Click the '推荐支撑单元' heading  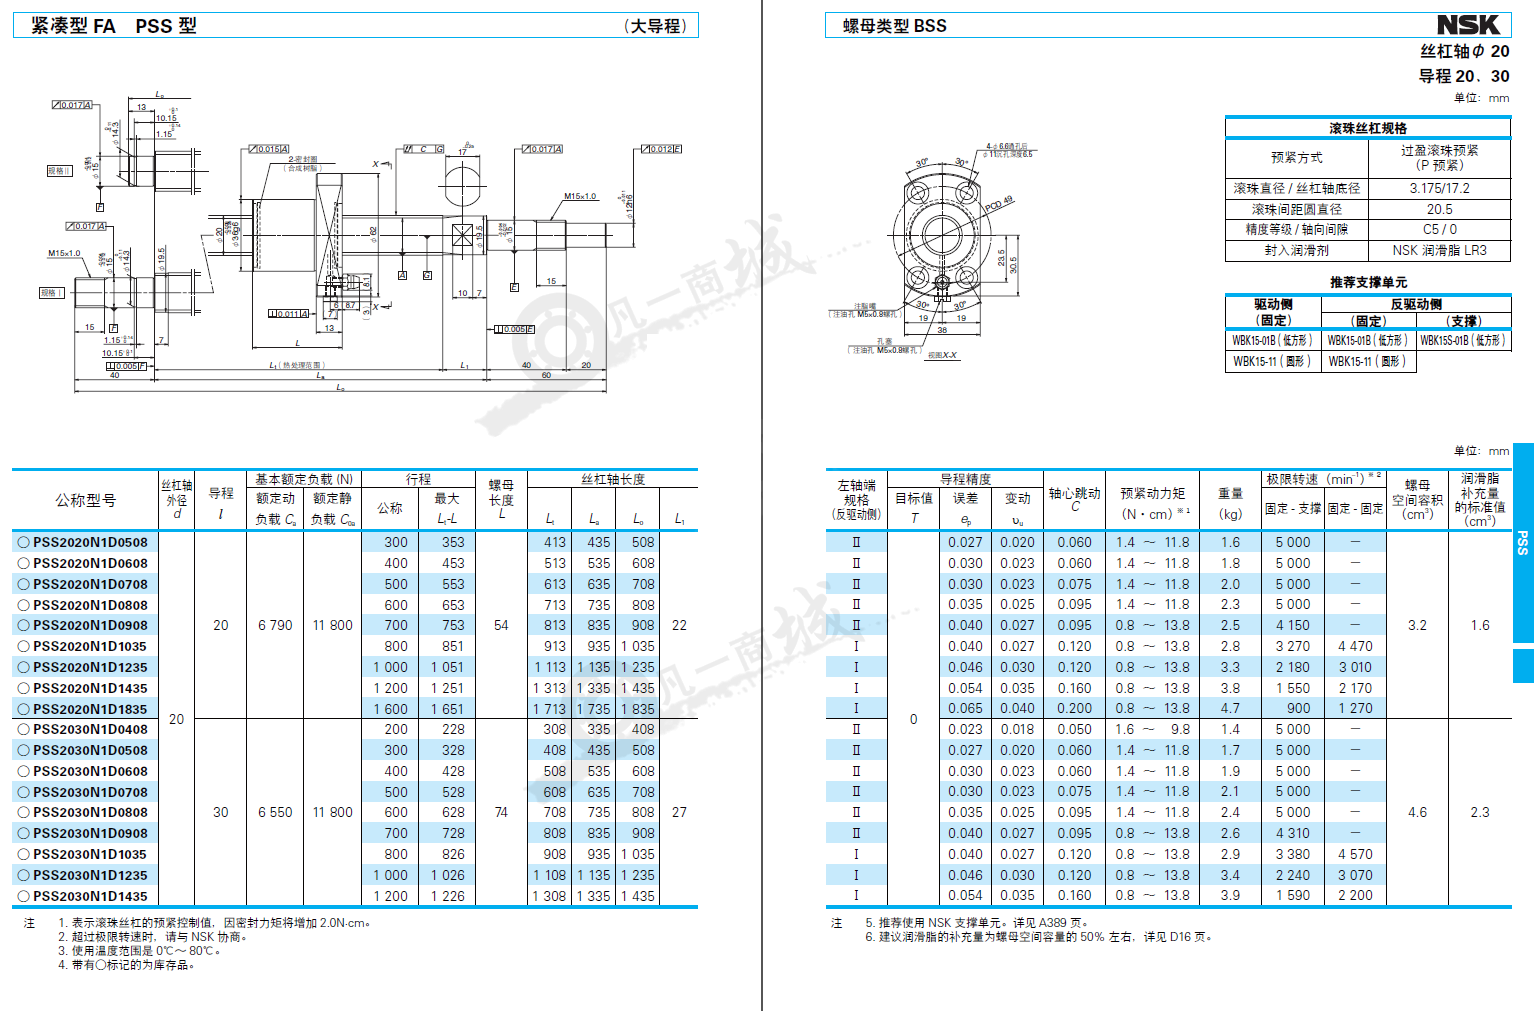(x=1368, y=282)
